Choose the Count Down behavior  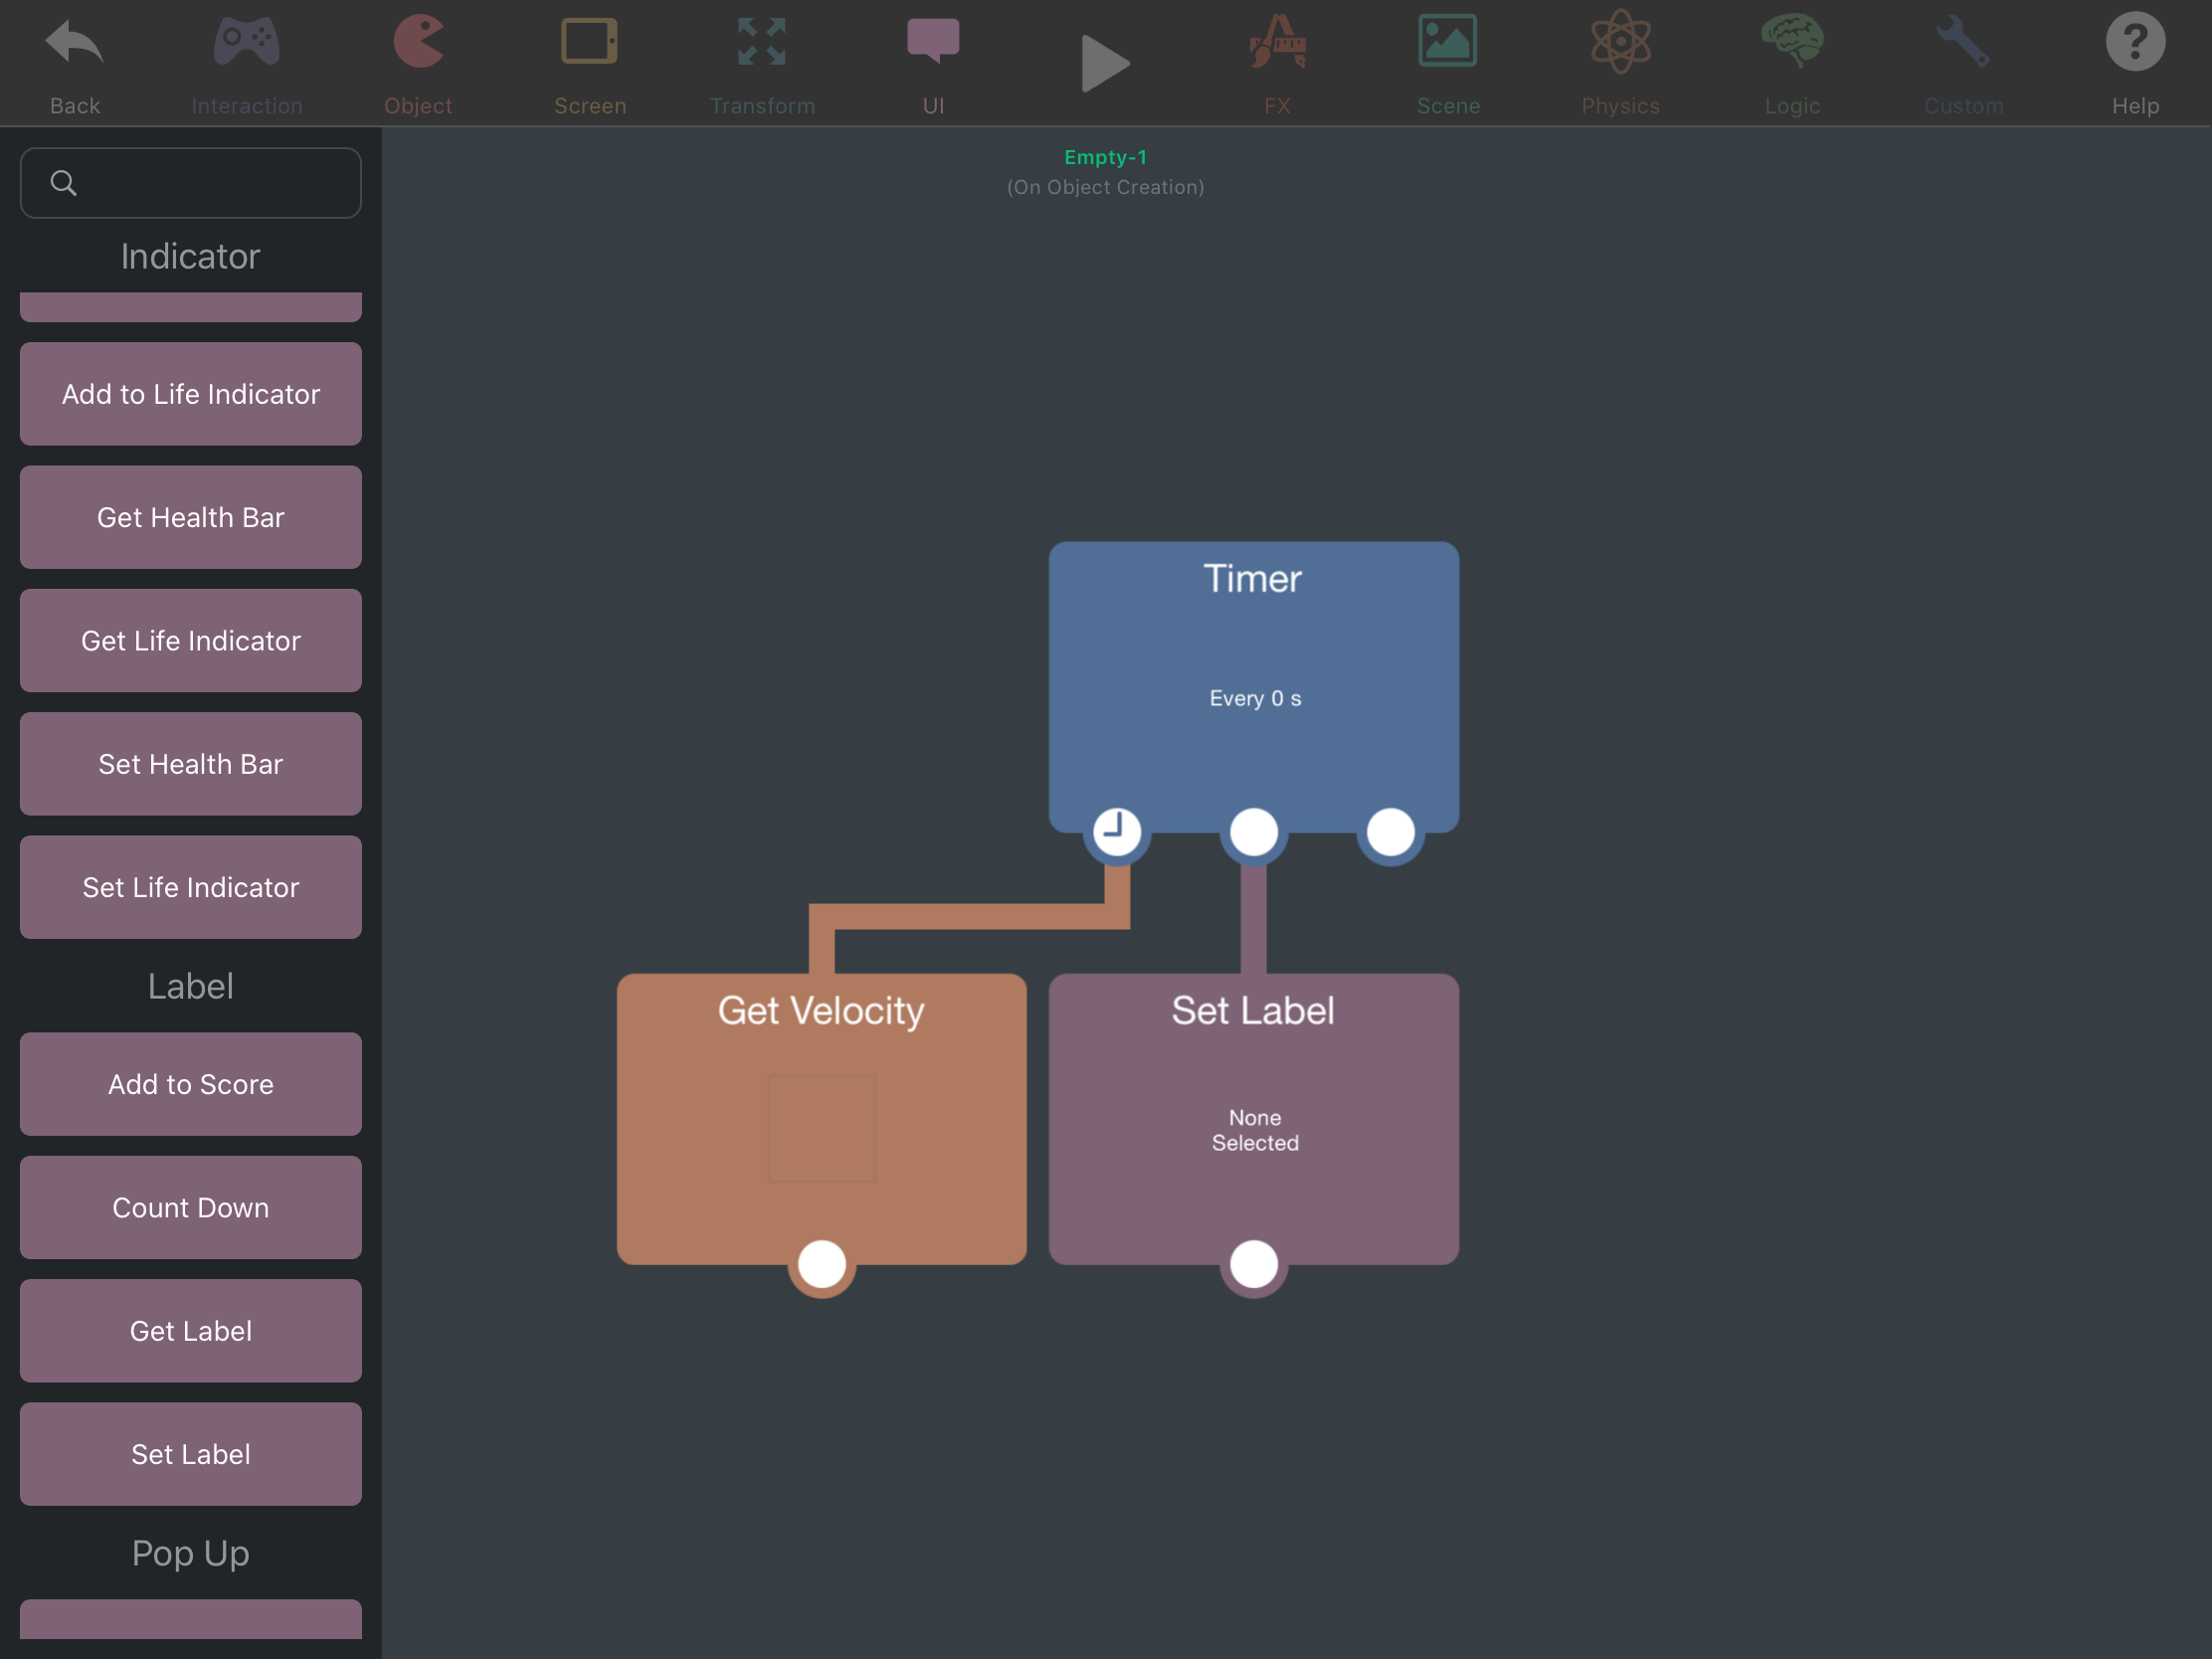(x=191, y=1207)
